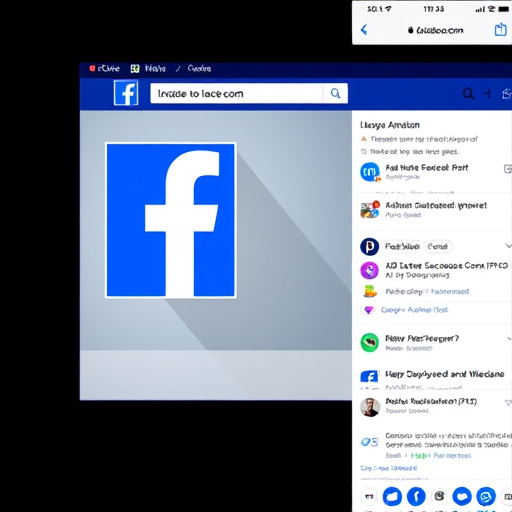The height and width of the screenshot is (512, 512).
Task: Click the orange warning triangle in right panel
Action: click(x=364, y=139)
